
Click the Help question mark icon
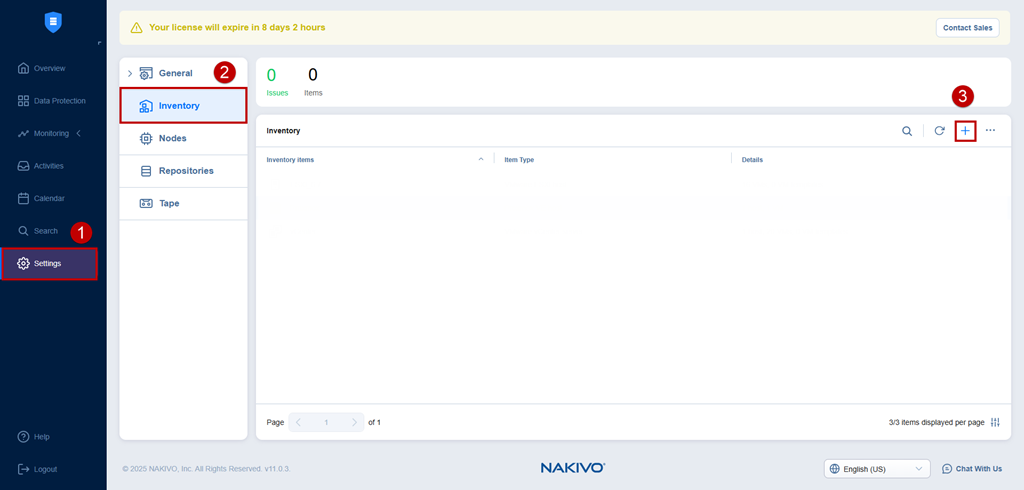tap(24, 436)
